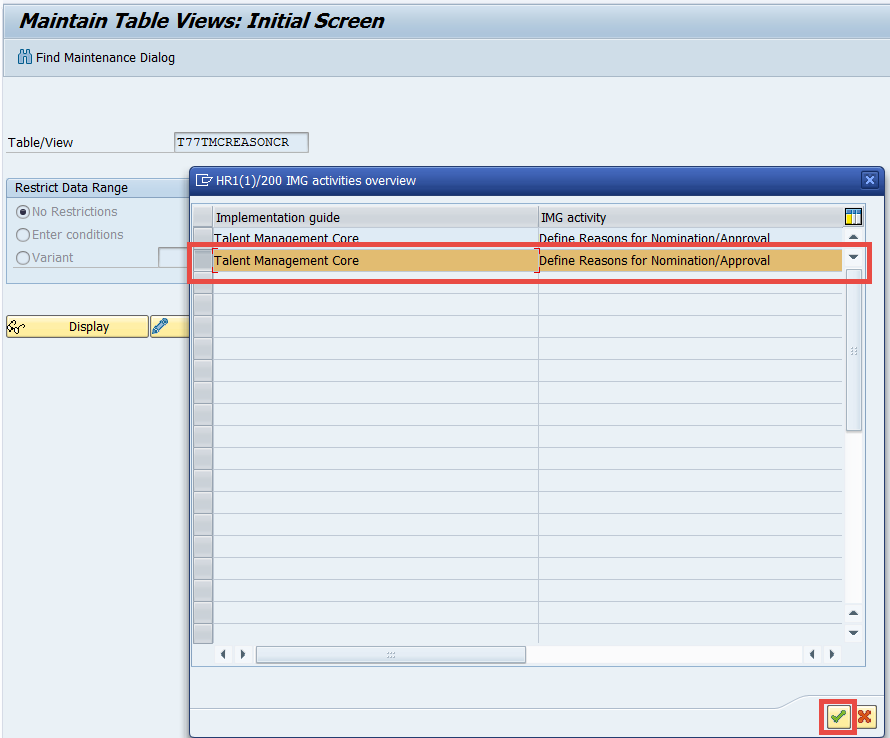Click the Display button

[x=90, y=326]
